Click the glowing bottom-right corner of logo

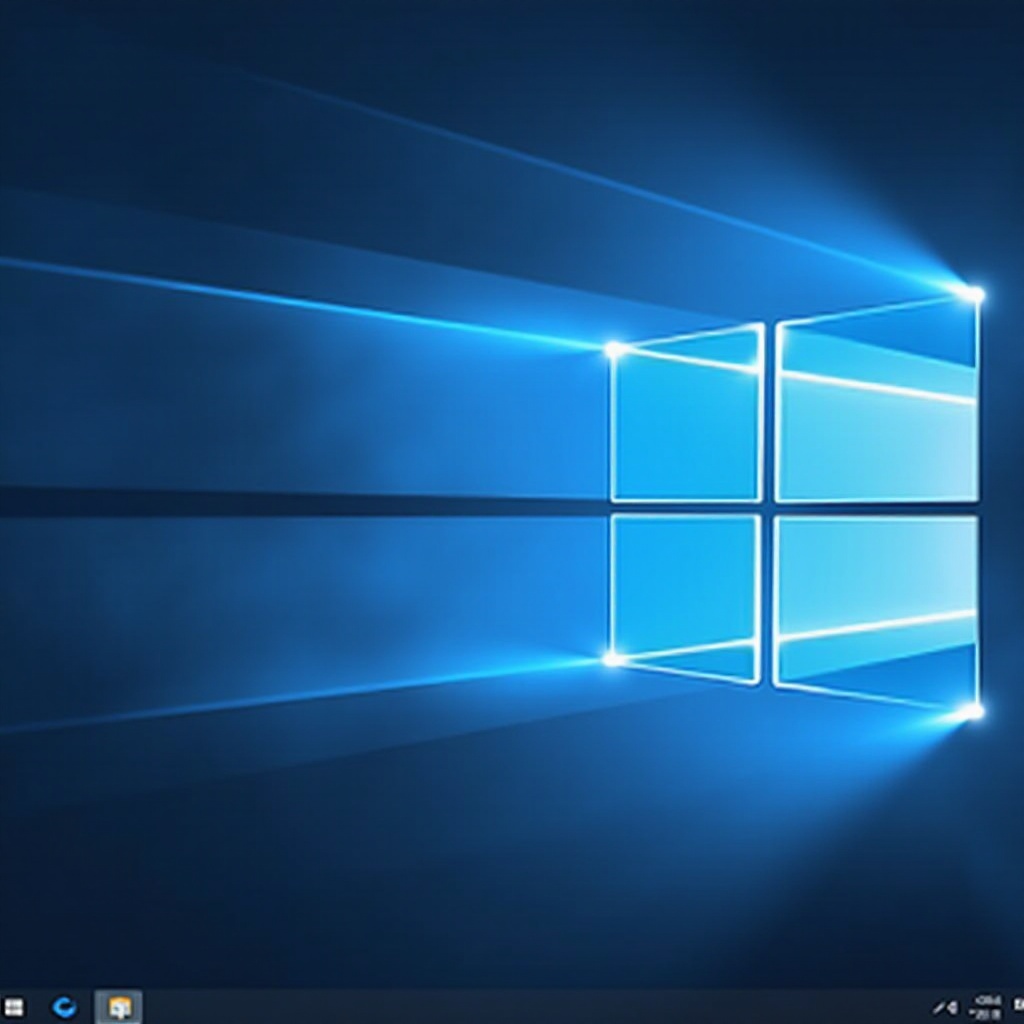(971, 711)
